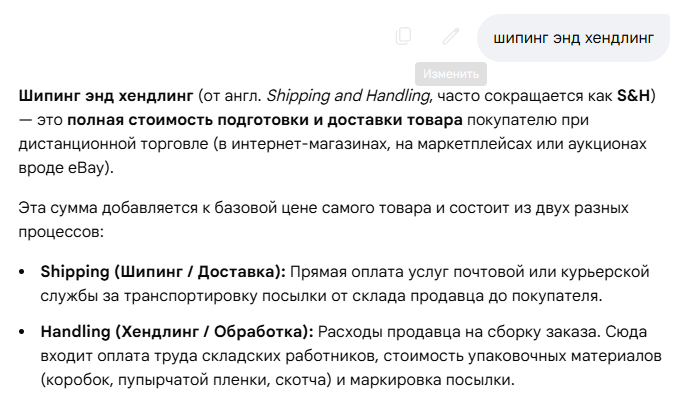Click the word "процессов:" before the list

61,232
